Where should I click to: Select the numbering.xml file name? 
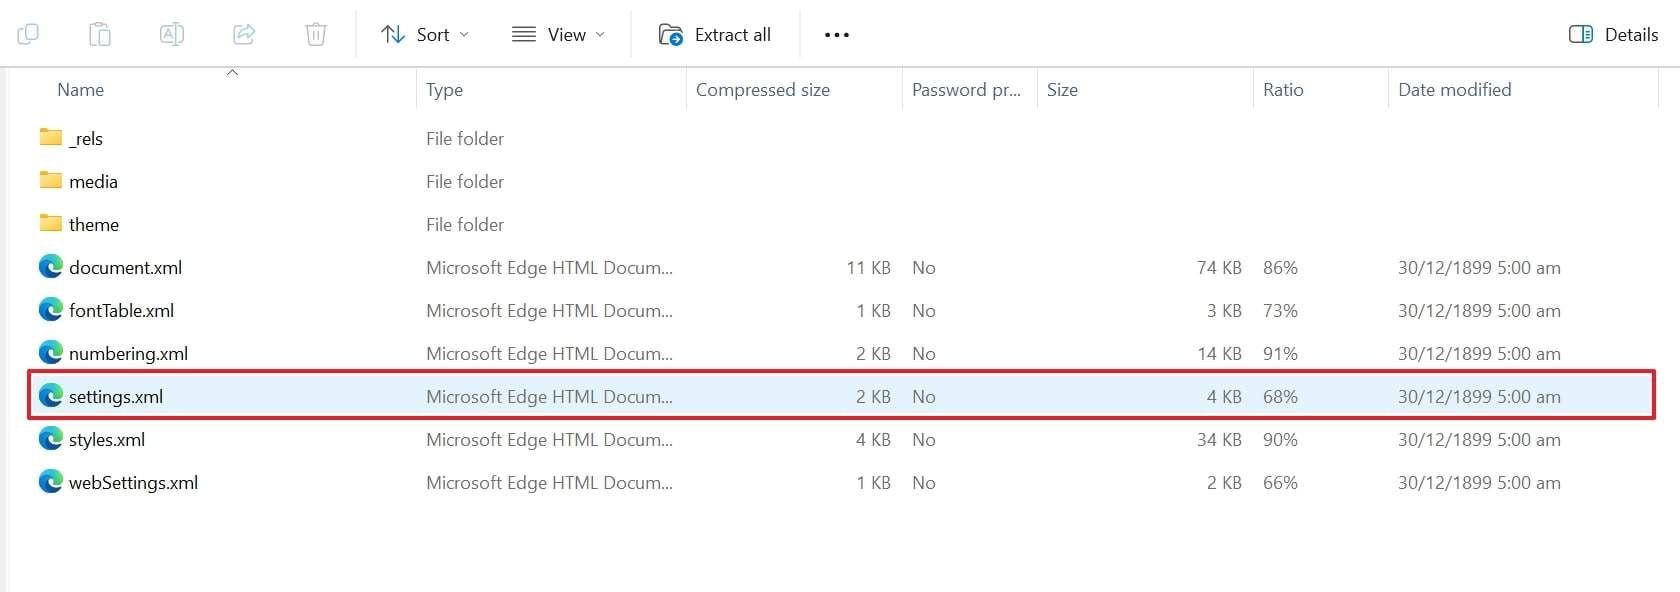click(x=128, y=354)
